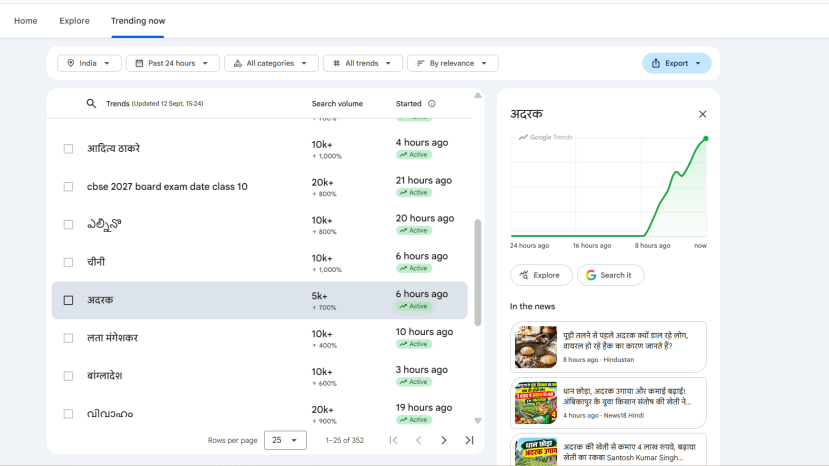Click the endpoint dot on the trend graph
Image resolution: width=829 pixels, height=466 pixels.
(705, 139)
